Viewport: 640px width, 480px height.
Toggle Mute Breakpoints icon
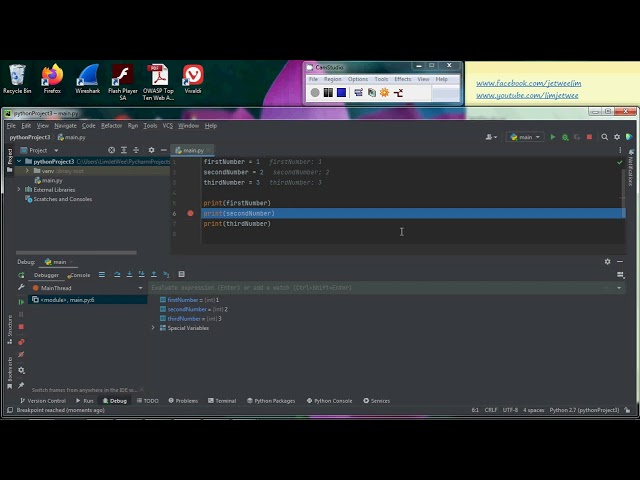(21, 355)
